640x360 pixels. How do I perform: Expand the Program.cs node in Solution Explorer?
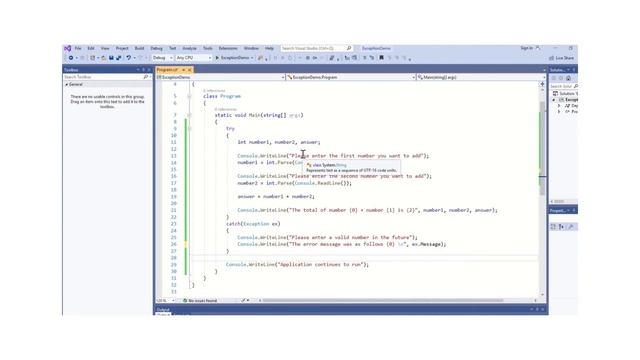[559, 111]
